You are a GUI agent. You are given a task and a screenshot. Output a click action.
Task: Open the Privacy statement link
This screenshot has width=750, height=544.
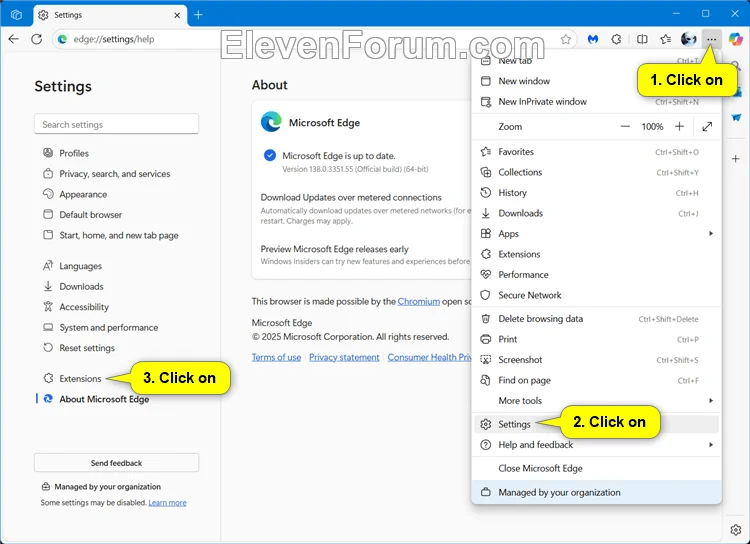344,357
